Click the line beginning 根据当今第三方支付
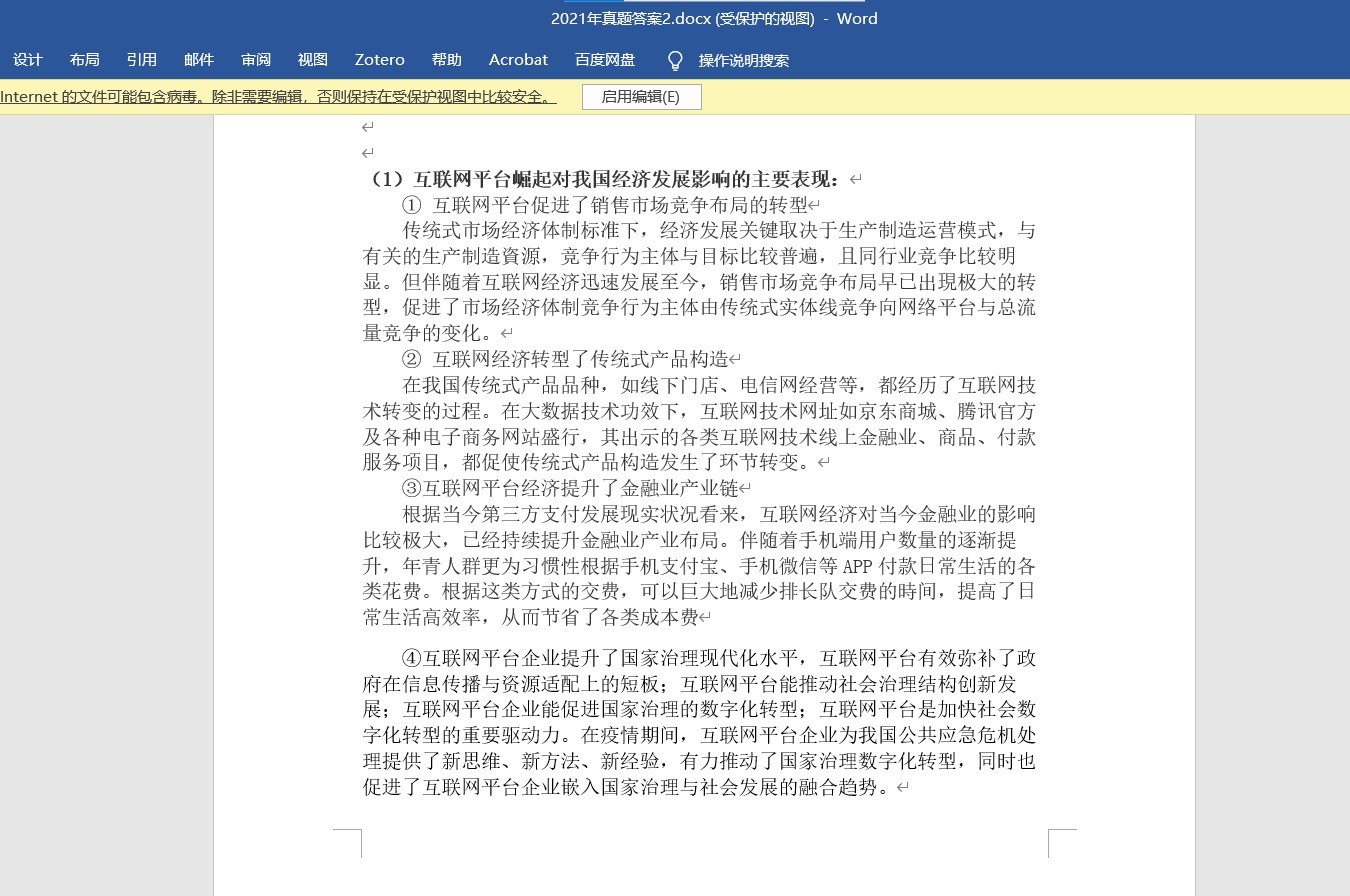1350x896 pixels. click(x=719, y=514)
